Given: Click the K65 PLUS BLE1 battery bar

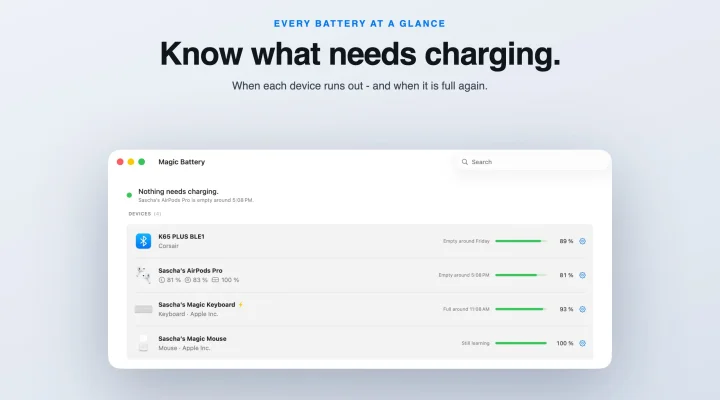Looking at the screenshot, I should tap(521, 241).
